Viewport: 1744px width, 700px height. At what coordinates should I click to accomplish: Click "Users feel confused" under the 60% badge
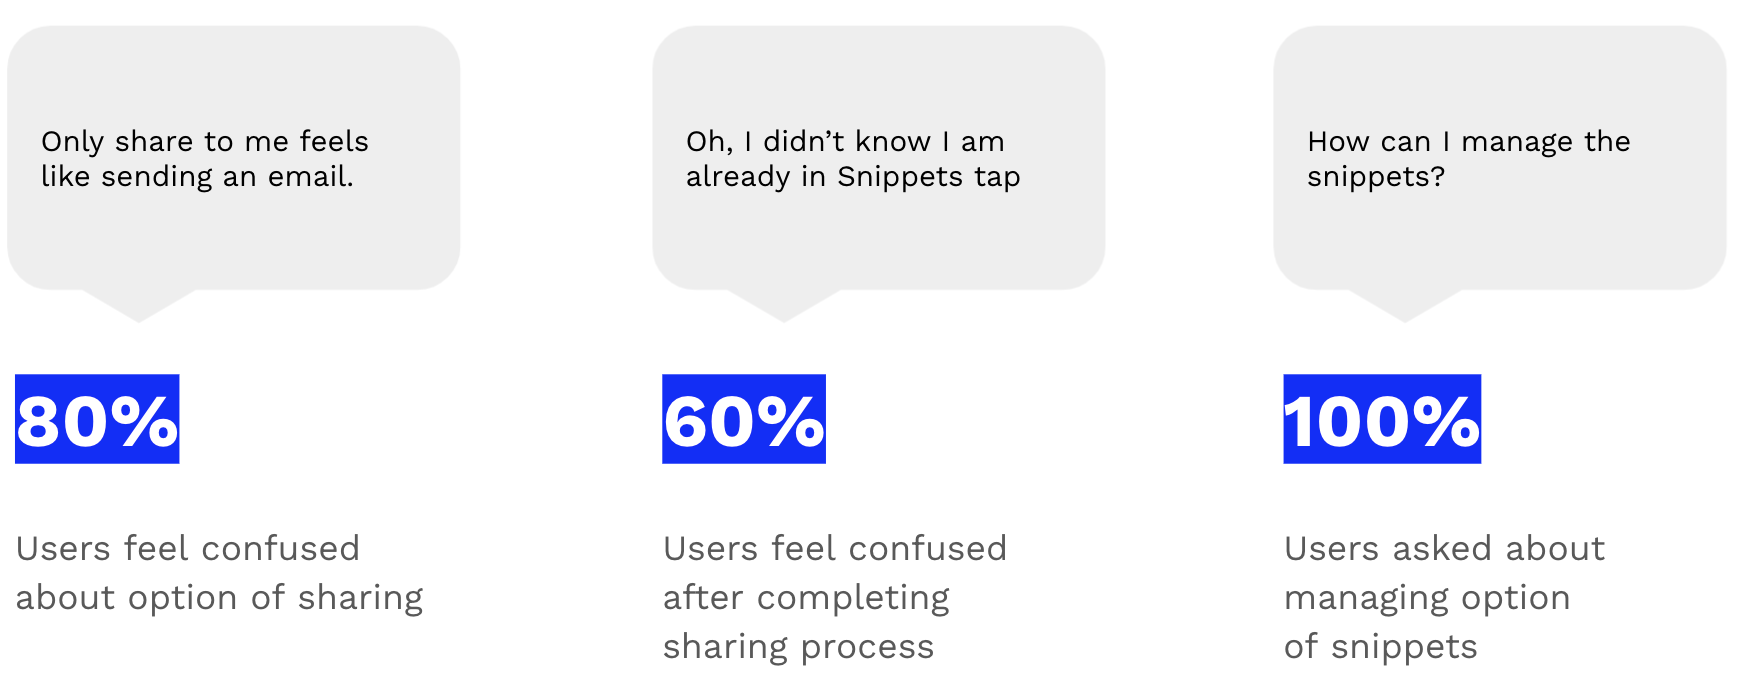click(835, 549)
